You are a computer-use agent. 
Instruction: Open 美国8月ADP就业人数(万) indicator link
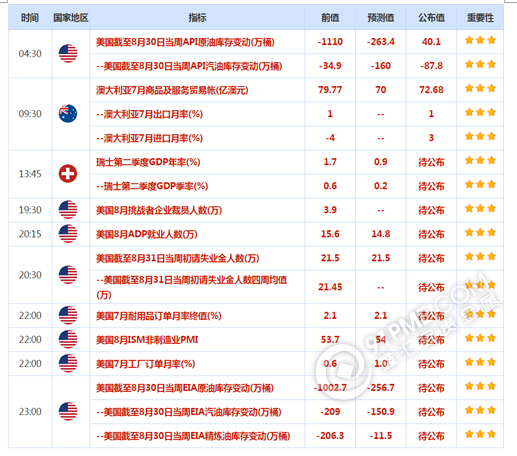147,234
